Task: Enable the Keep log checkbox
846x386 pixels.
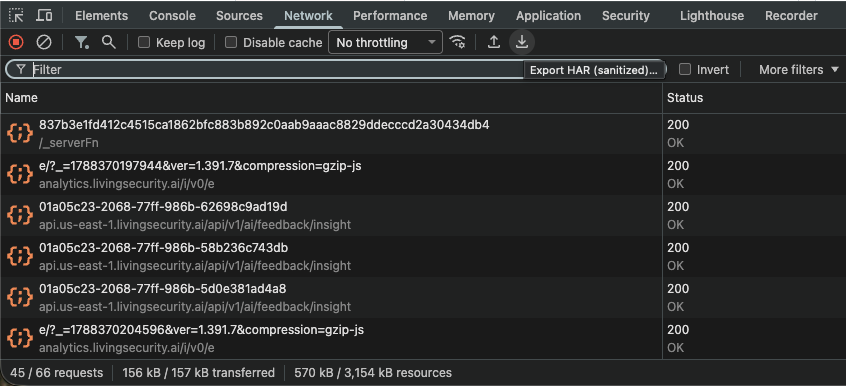Action: coord(144,42)
